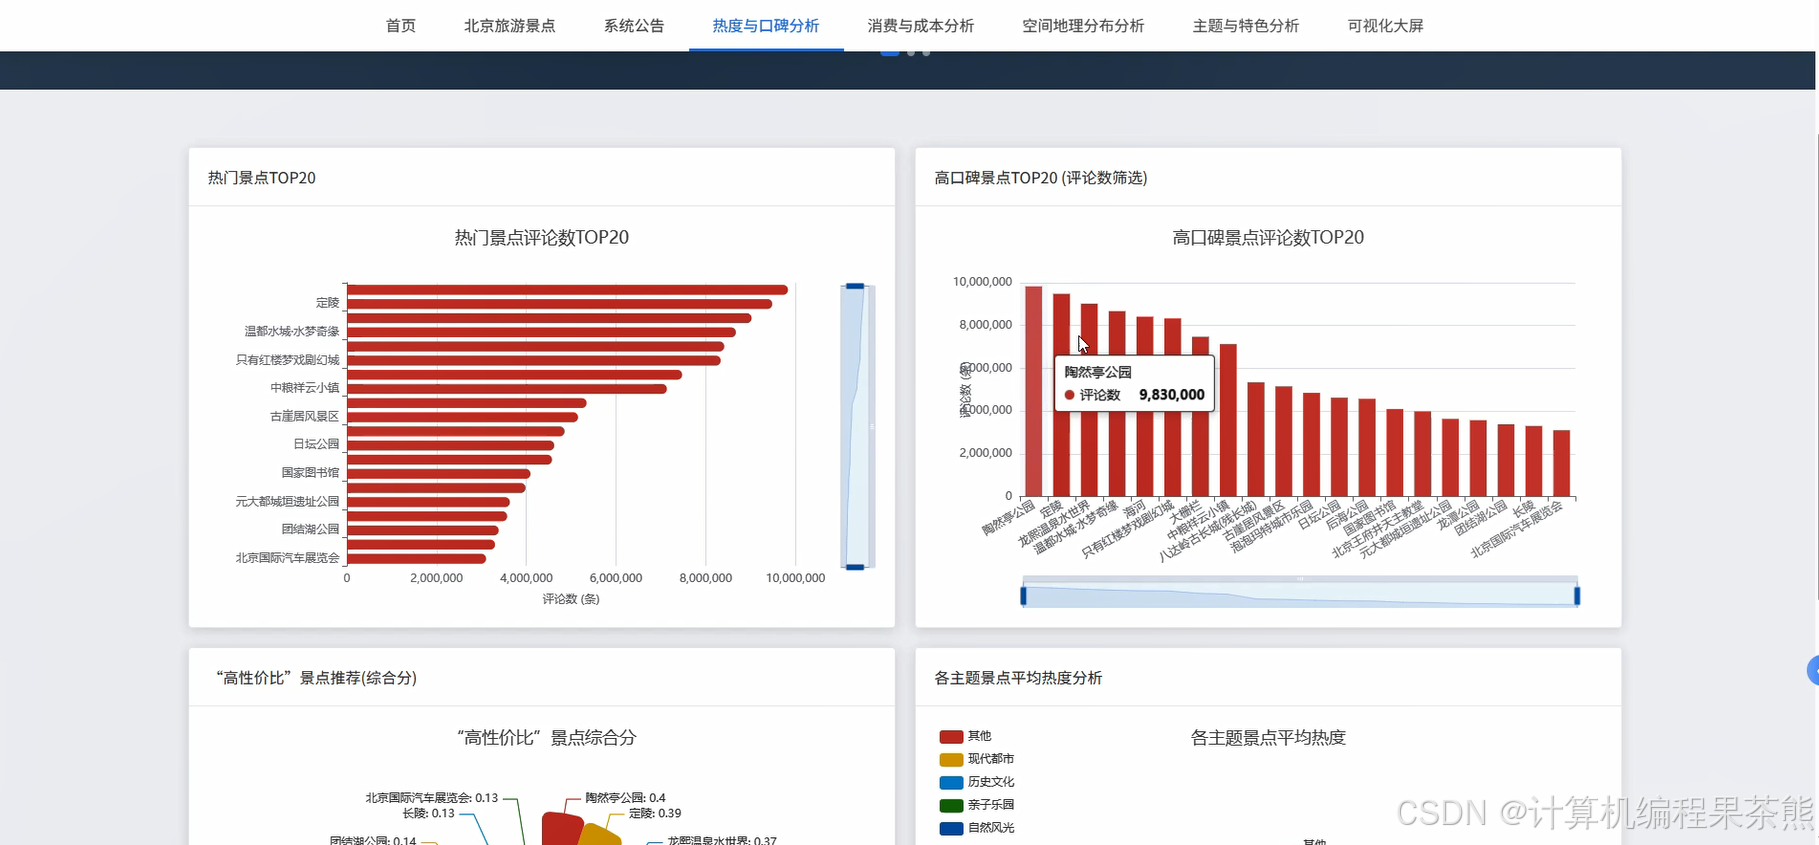The height and width of the screenshot is (845, 1819).
Task: Click the 海河 x-axis label in right chart
Action: coord(1134,509)
